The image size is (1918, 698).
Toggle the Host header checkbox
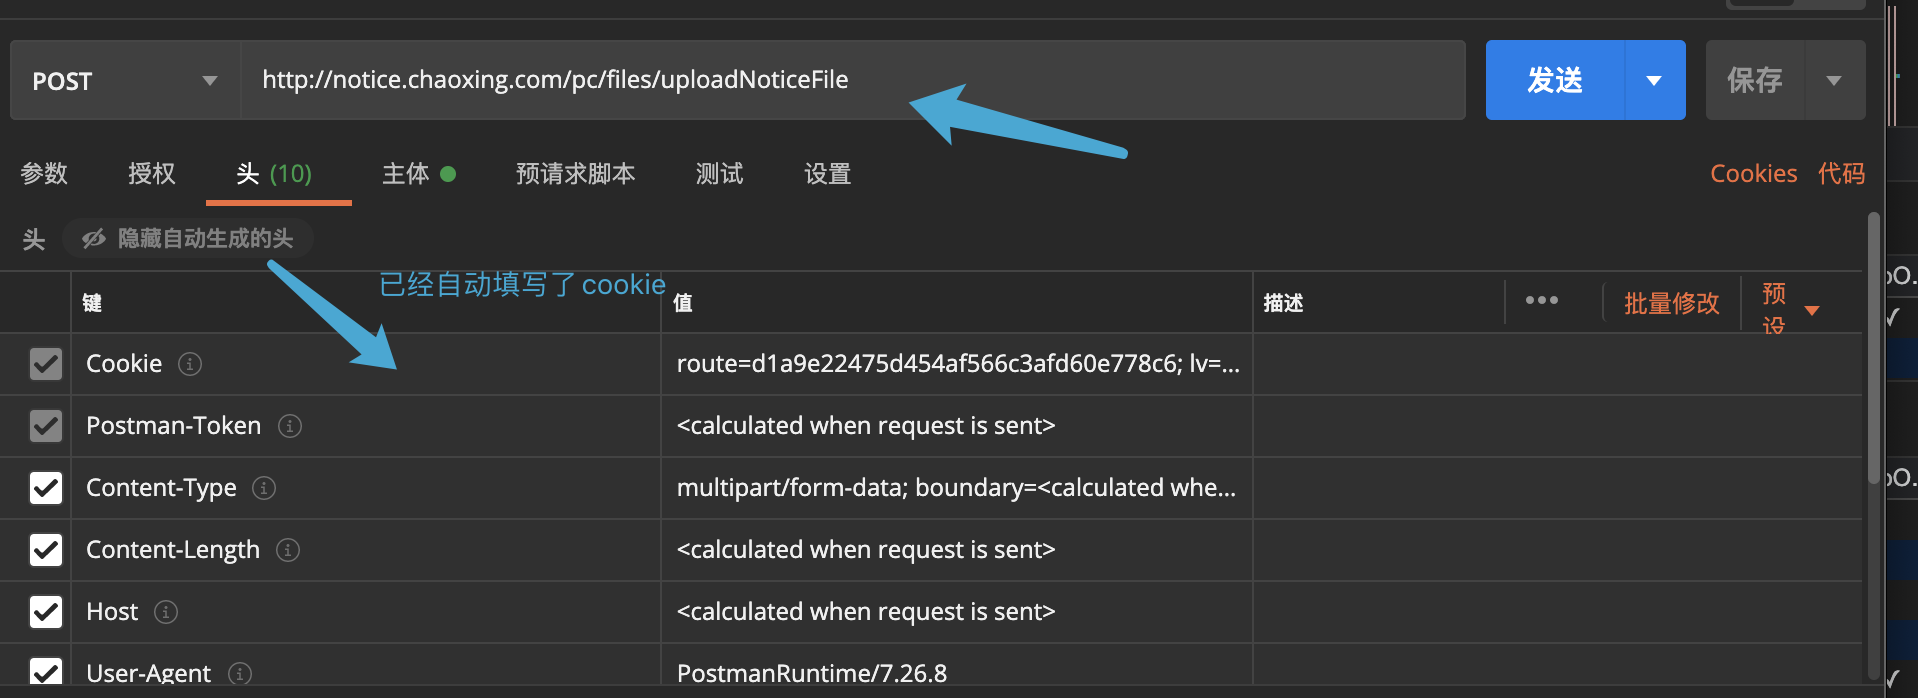point(46,612)
